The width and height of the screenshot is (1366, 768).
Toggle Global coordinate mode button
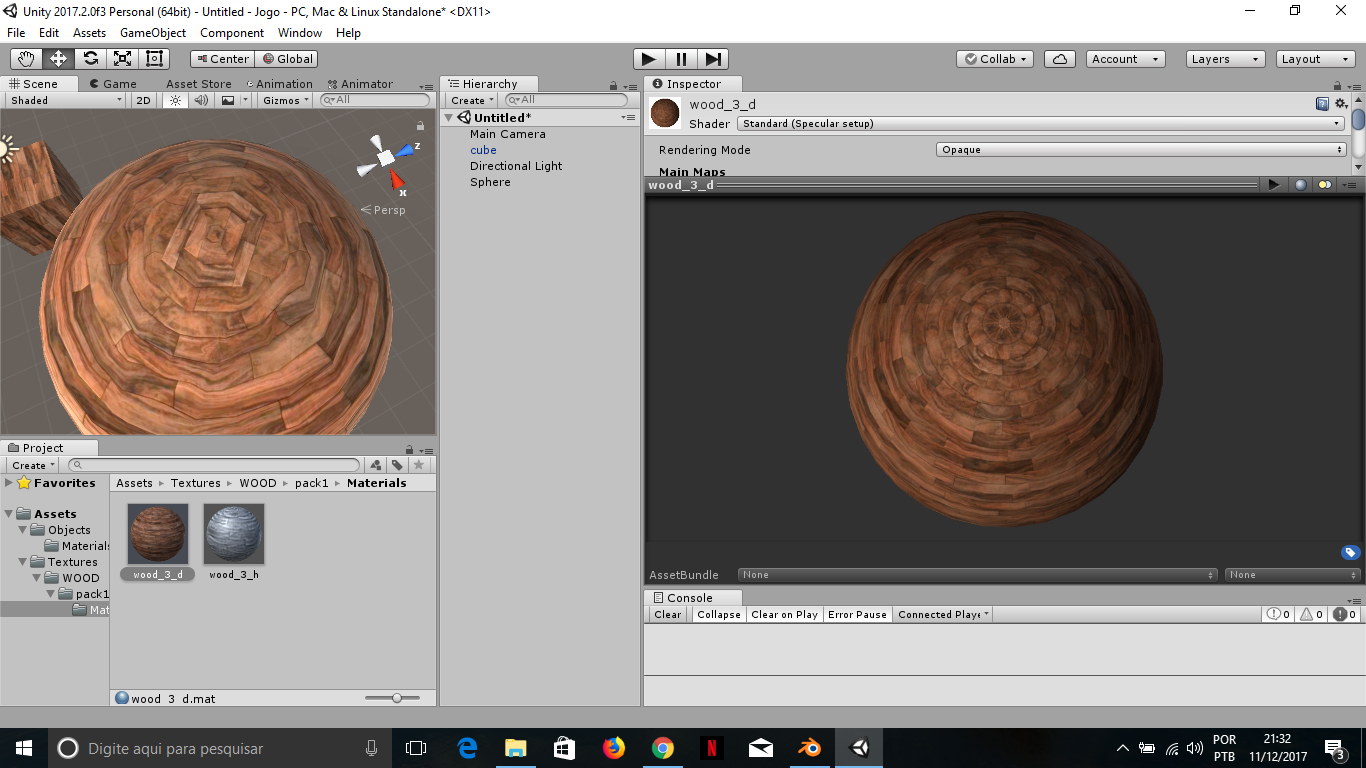pyautogui.click(x=287, y=59)
